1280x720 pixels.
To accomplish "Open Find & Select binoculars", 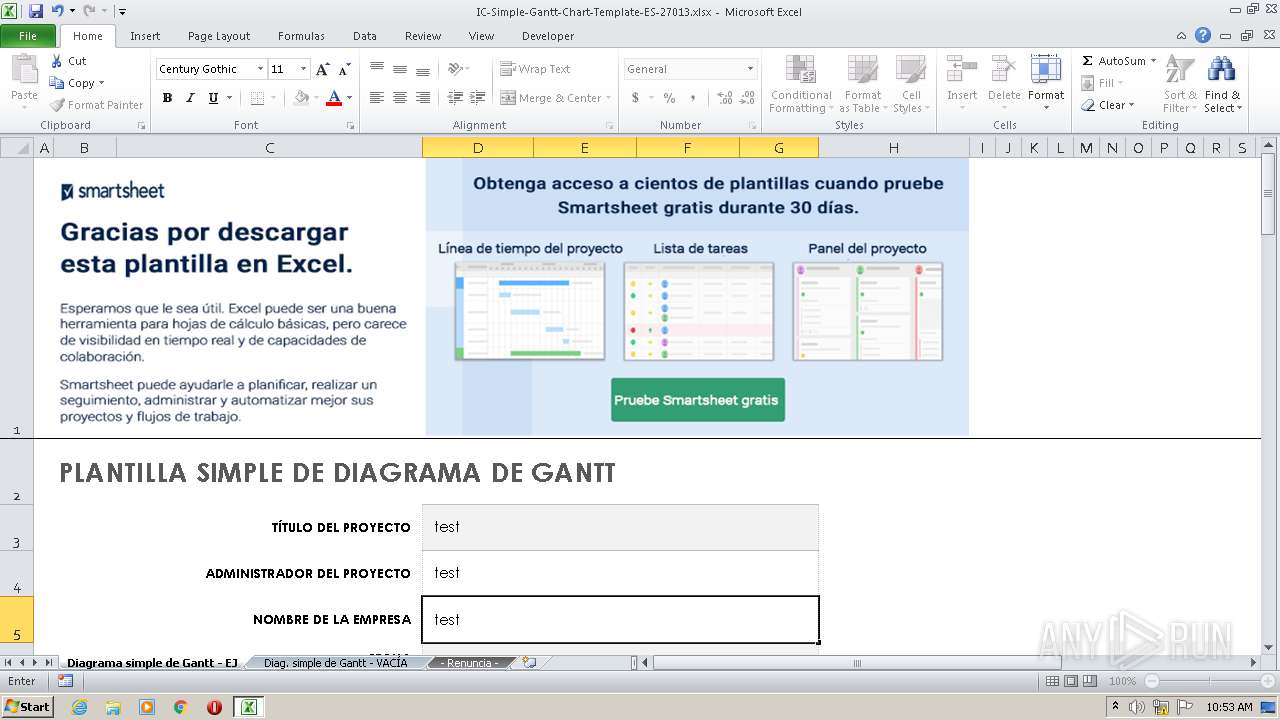I will (1222, 84).
